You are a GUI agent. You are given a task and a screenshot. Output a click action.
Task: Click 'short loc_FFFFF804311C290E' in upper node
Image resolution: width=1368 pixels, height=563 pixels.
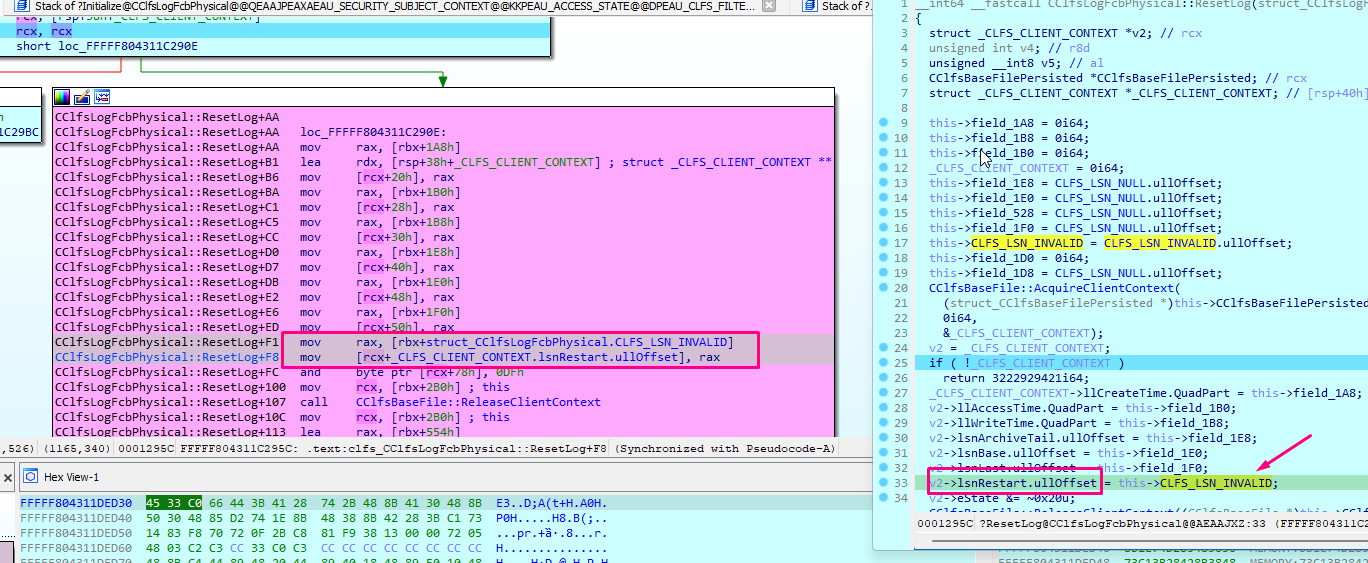(107, 46)
